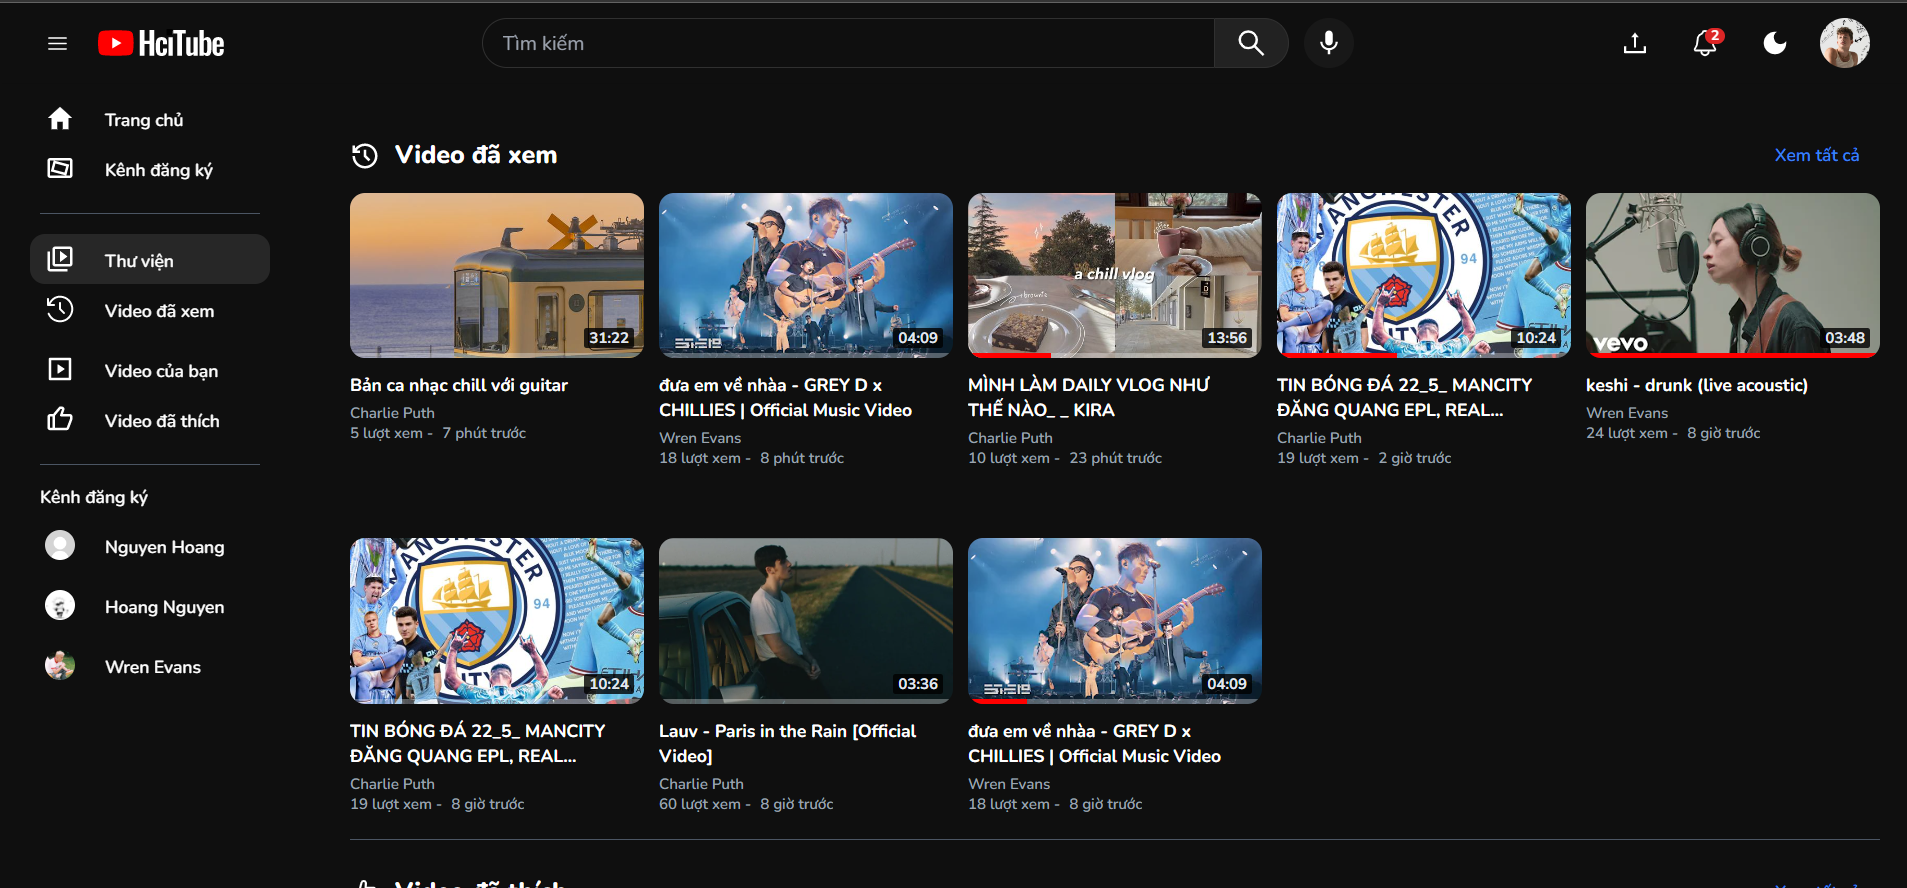Open the hamburger menu icon
Image resolution: width=1907 pixels, height=888 pixels.
[x=57, y=43]
